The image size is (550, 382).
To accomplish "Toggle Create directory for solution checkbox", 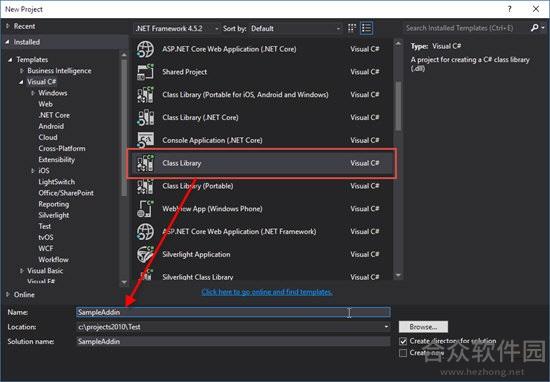I will point(403,341).
